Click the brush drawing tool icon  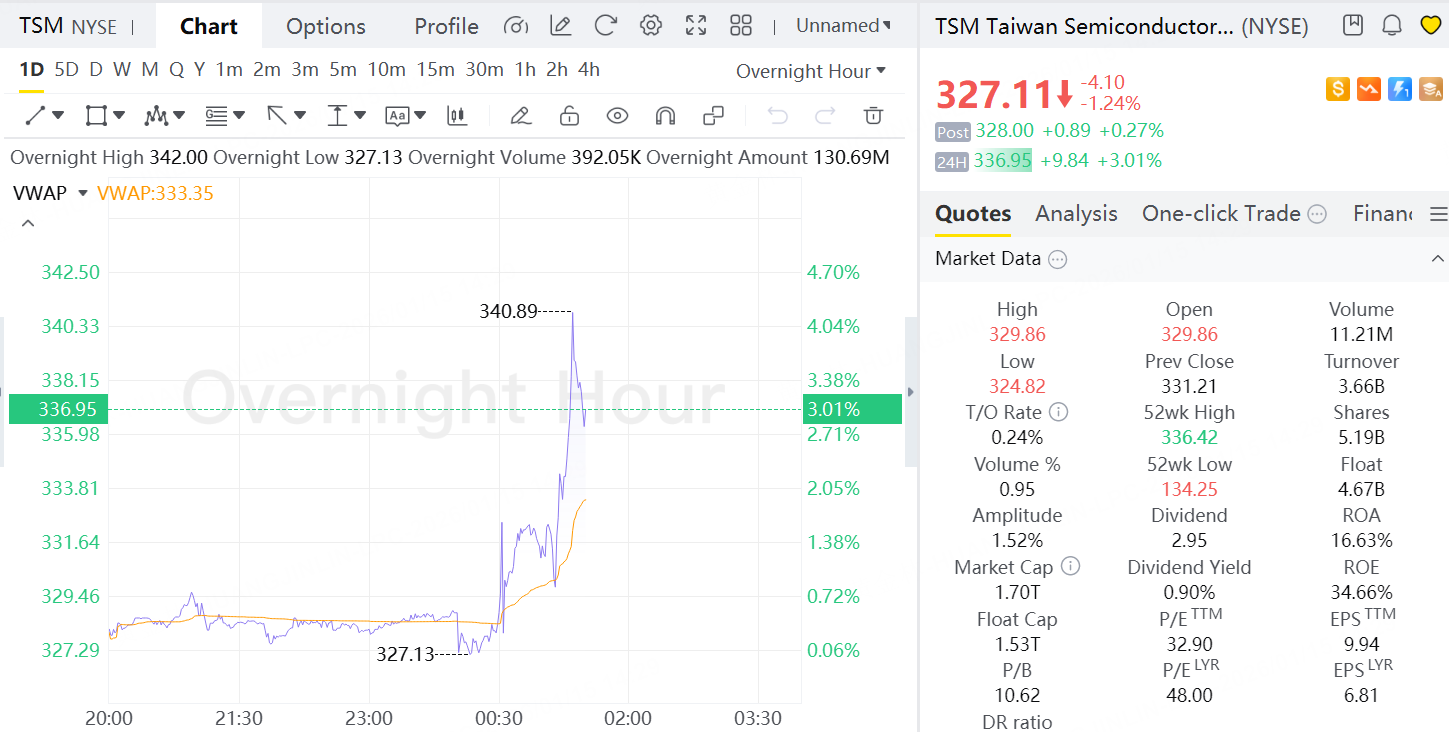tap(520, 116)
